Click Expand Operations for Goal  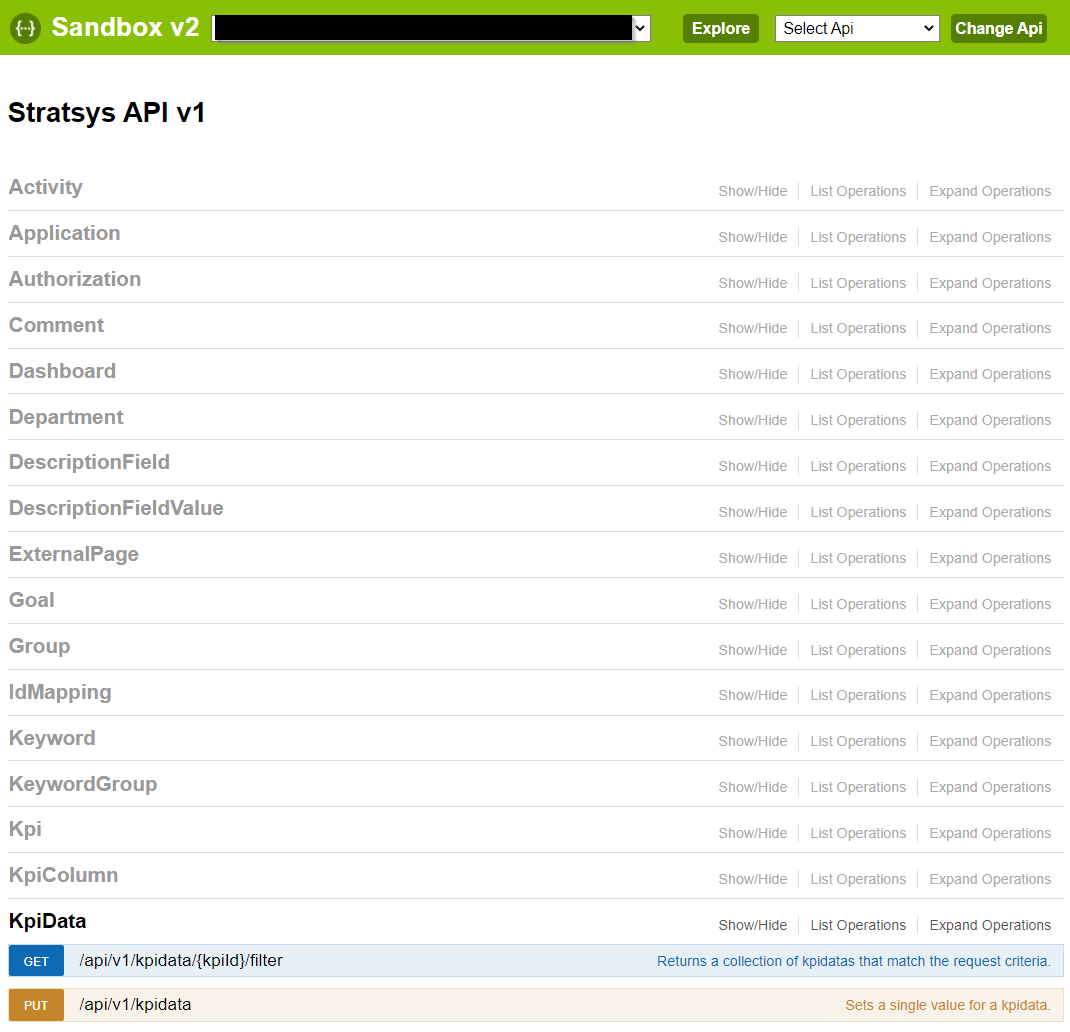[x=990, y=604]
